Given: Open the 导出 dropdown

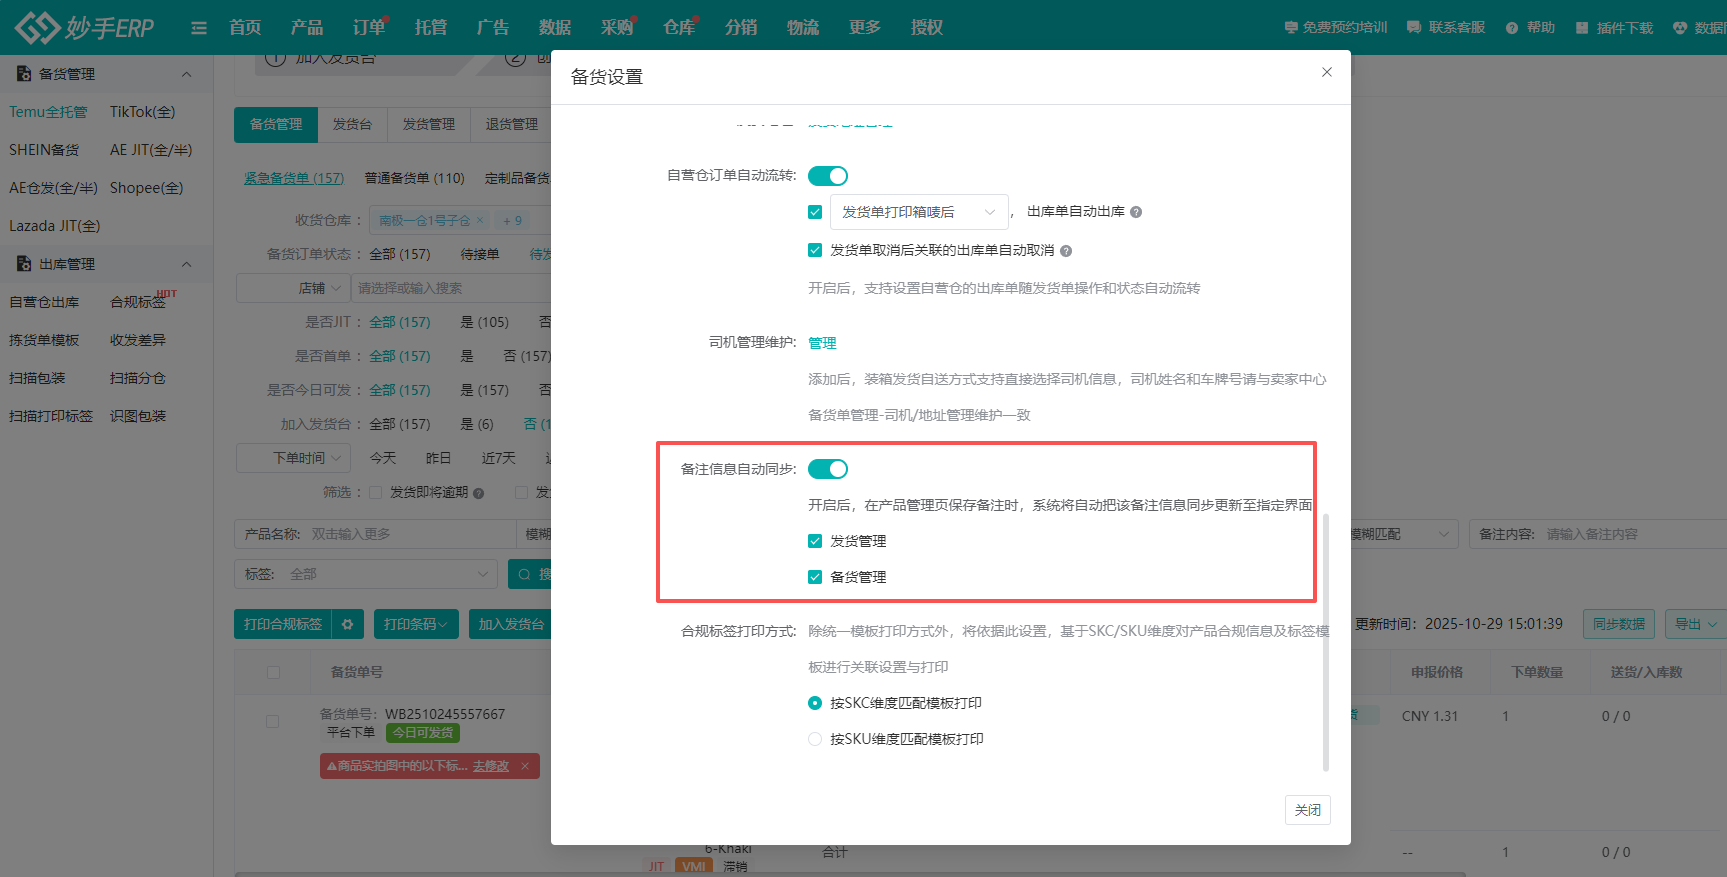Looking at the screenshot, I should point(1696,624).
